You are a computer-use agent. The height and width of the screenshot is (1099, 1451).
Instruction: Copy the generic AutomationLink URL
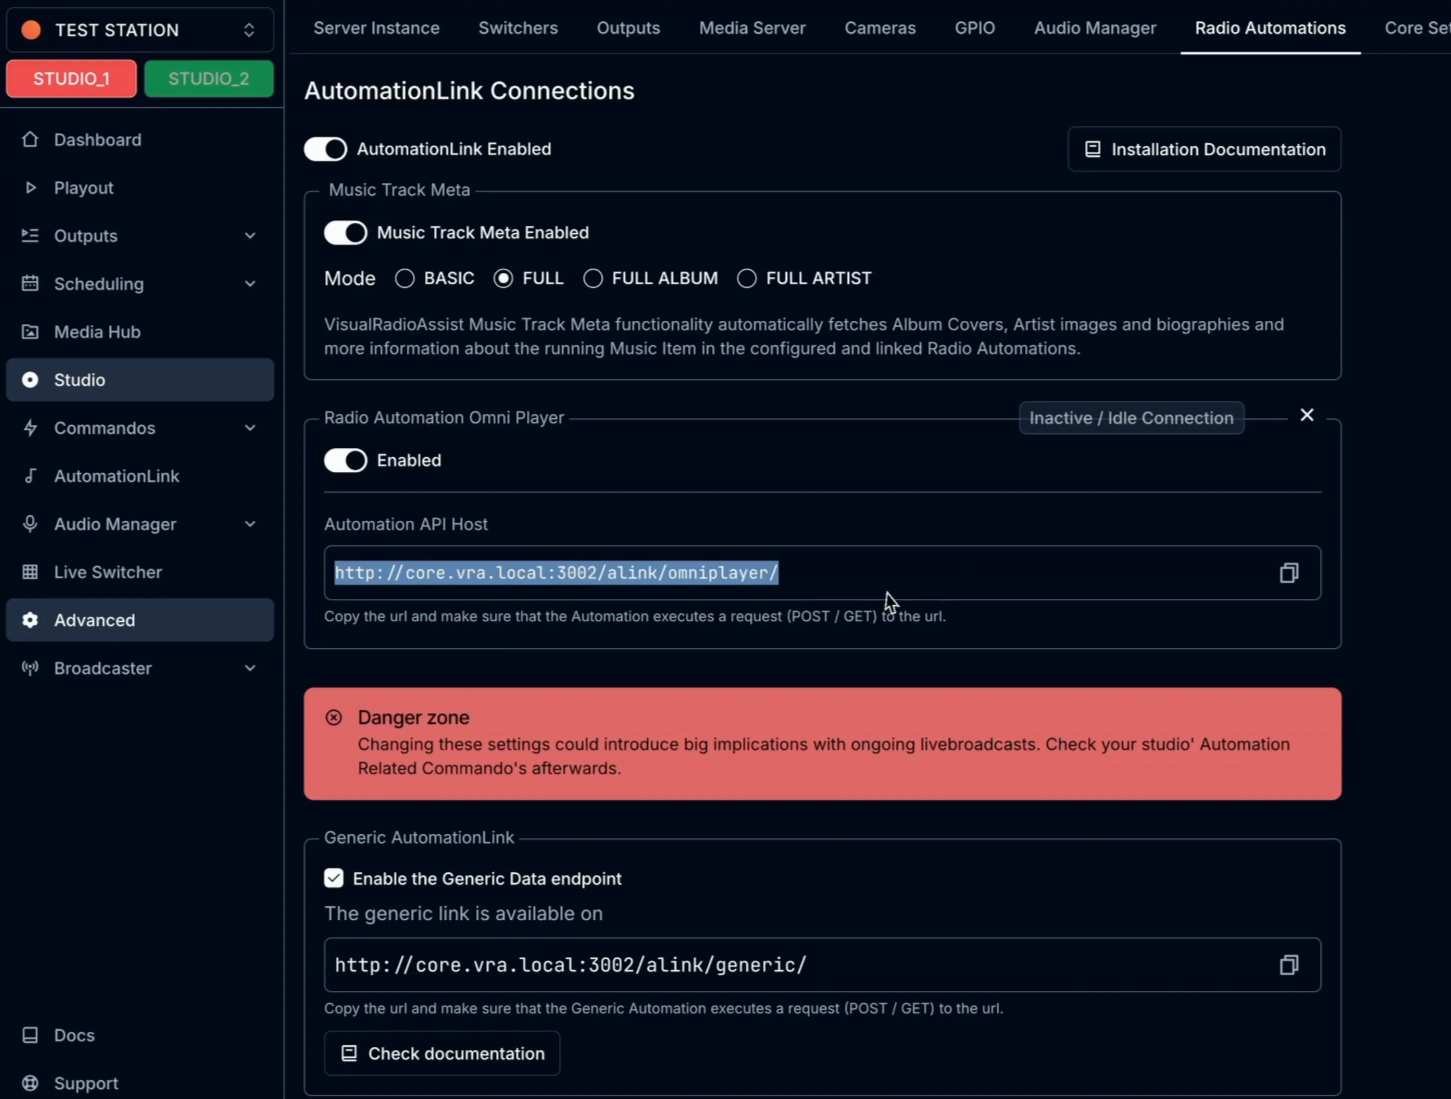[1288, 965]
